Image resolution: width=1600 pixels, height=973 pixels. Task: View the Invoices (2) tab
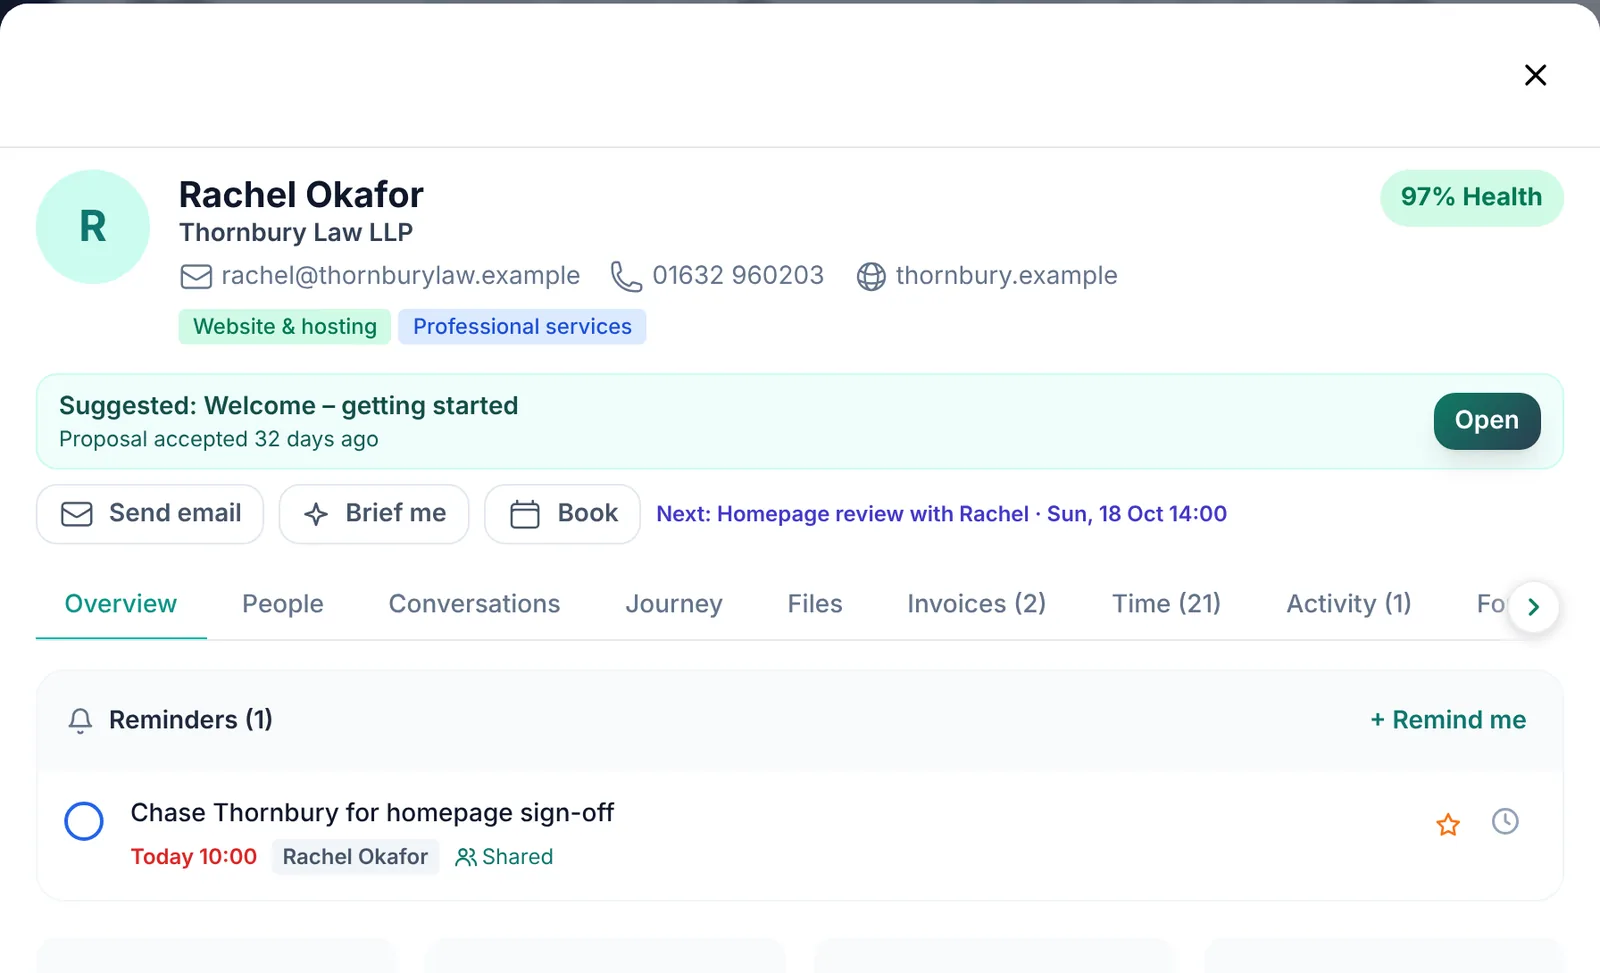tap(977, 604)
